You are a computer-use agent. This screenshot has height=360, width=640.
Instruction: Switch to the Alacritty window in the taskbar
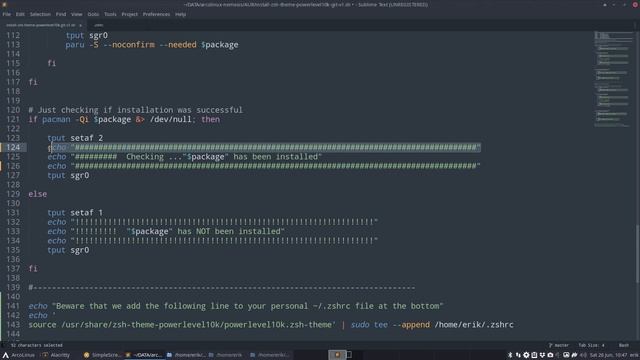pyautogui.click(x=56, y=355)
